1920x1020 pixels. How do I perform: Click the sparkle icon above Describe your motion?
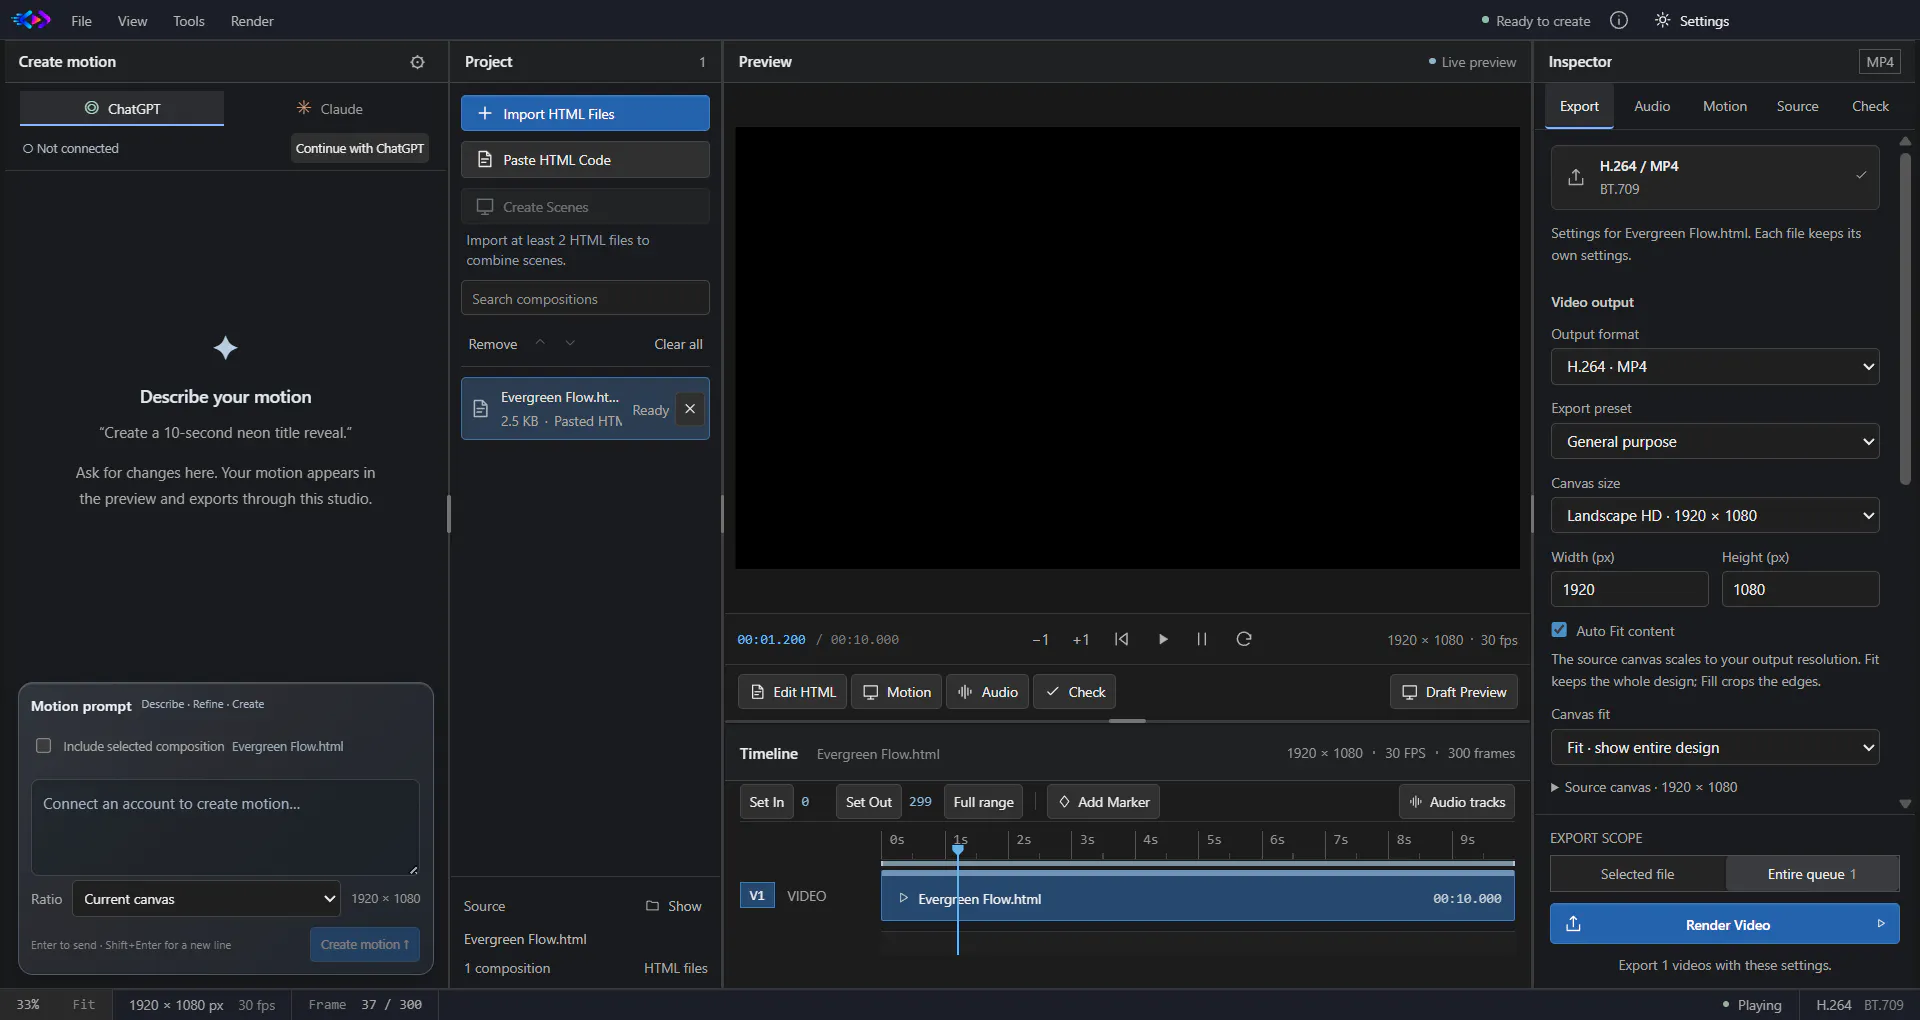(x=225, y=348)
